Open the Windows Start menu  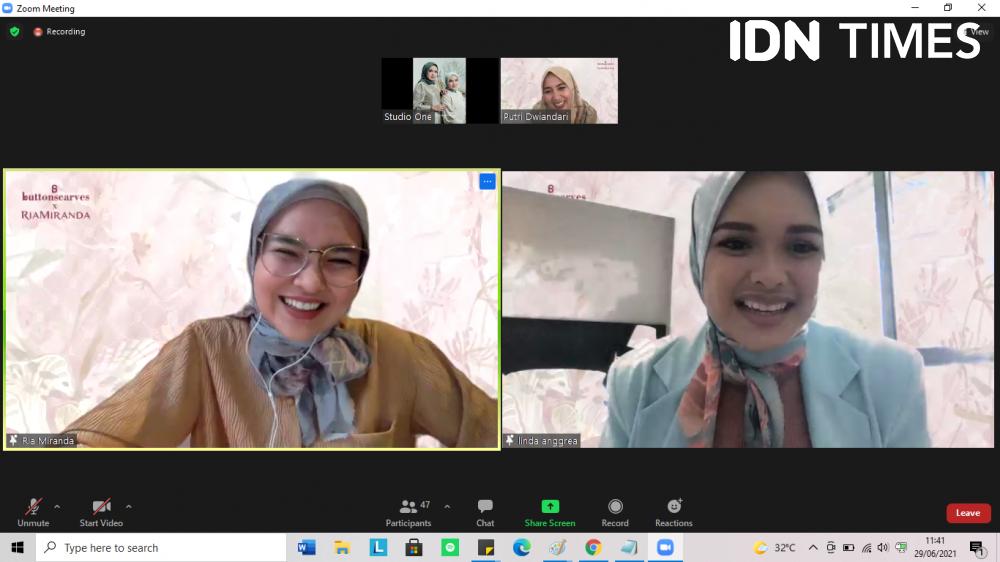click(17, 548)
